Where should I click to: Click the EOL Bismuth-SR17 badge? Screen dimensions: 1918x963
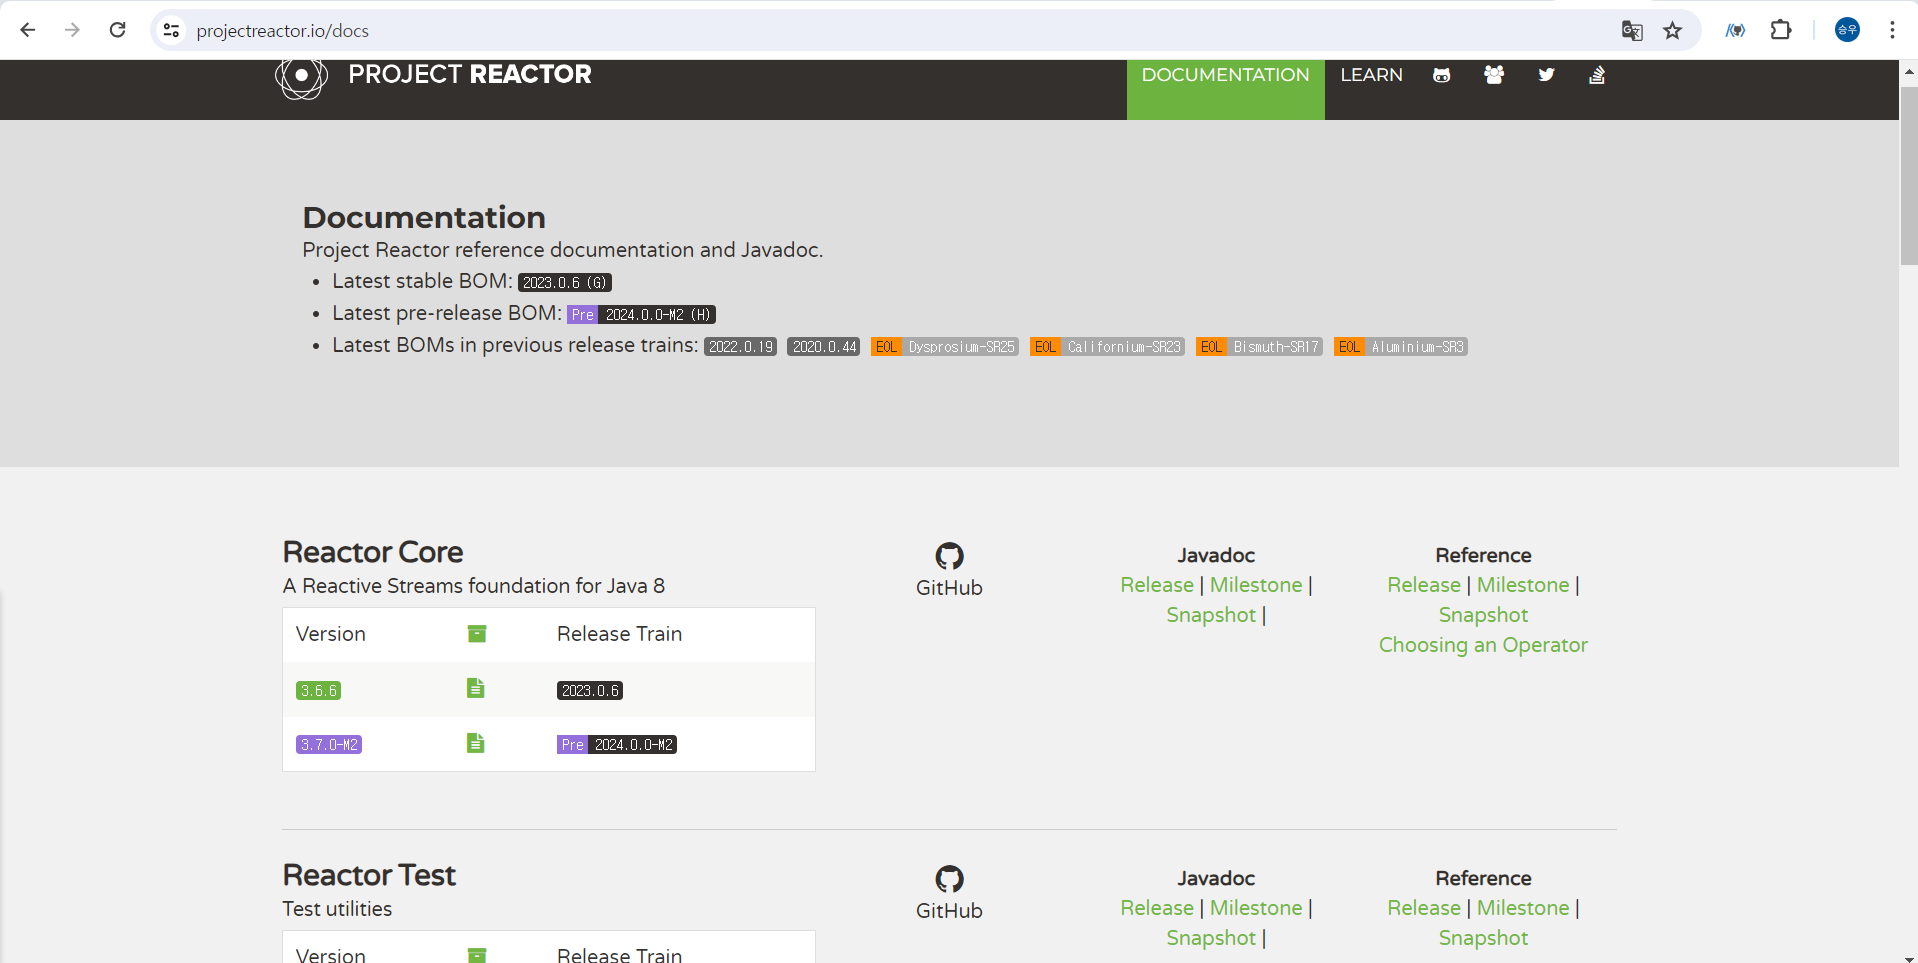(x=1259, y=347)
